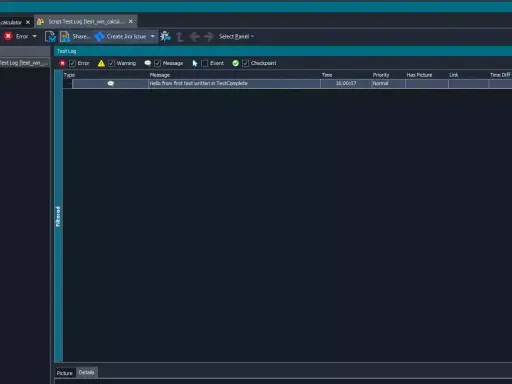
Task: Close the Script Test Log tab
Action: (131, 22)
